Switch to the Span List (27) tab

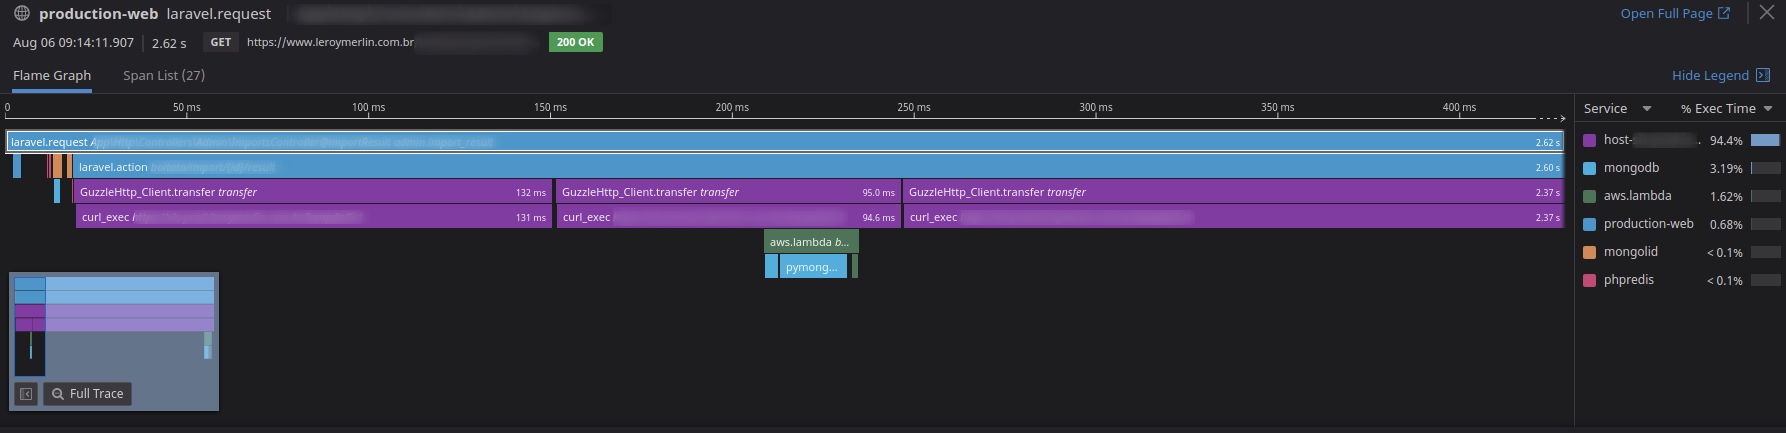[164, 76]
